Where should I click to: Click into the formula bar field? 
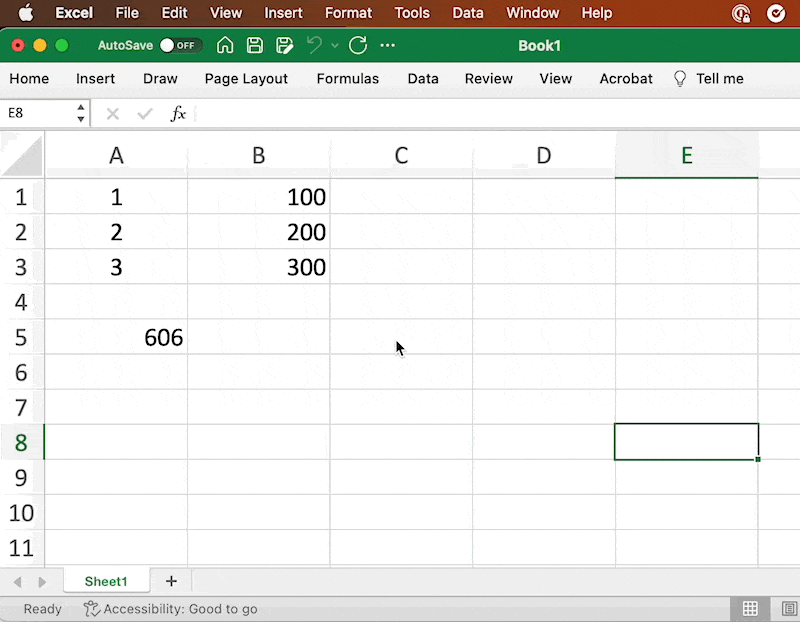pyautogui.click(x=497, y=113)
